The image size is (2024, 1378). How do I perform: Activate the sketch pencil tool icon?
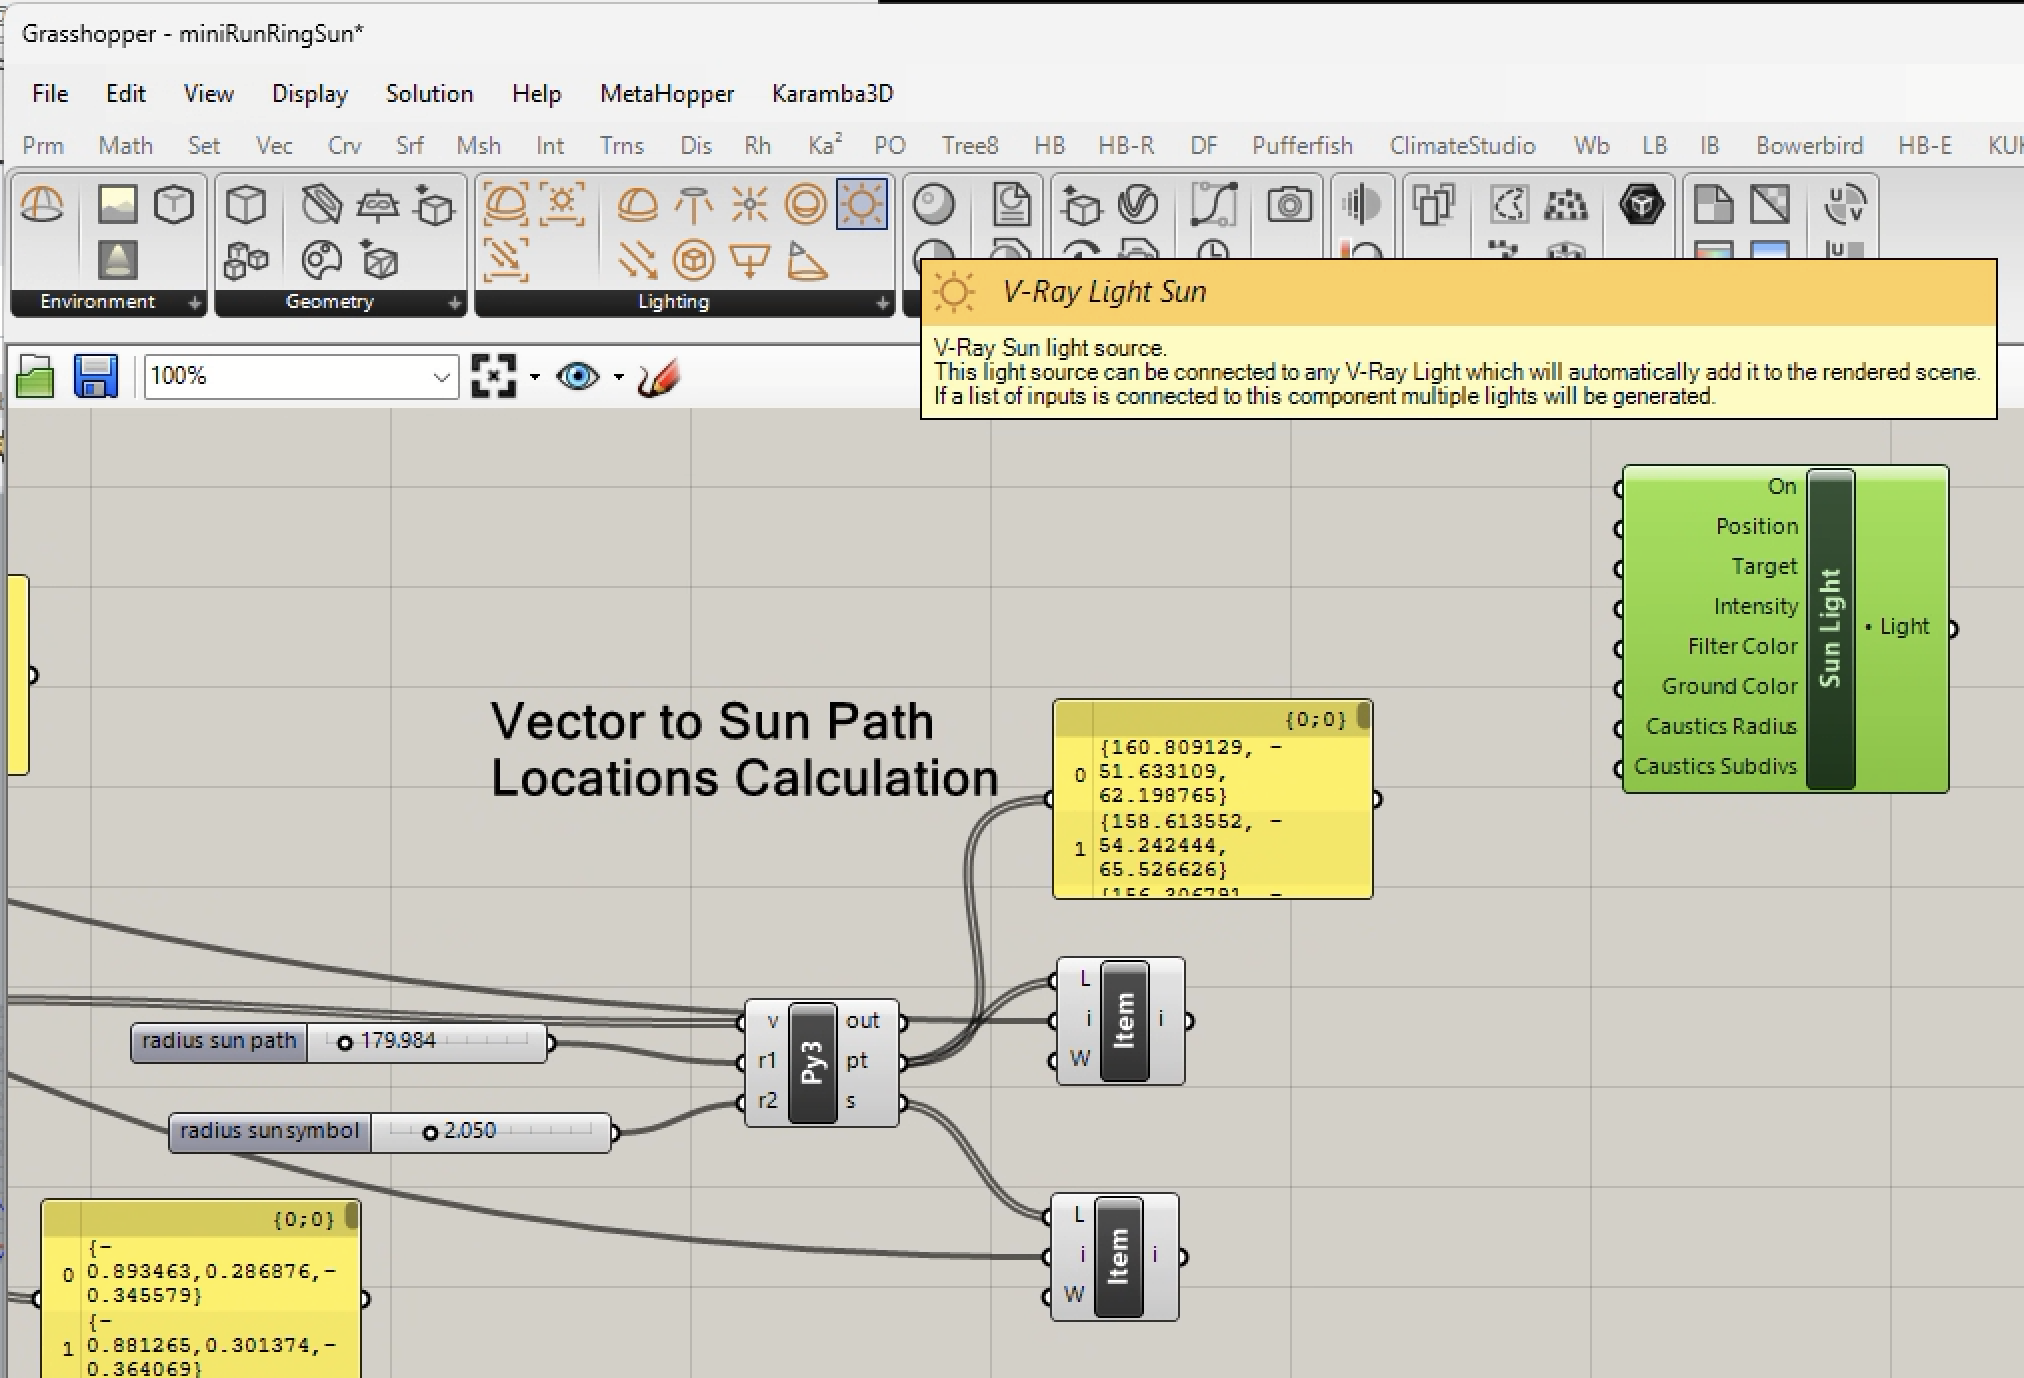tap(659, 377)
